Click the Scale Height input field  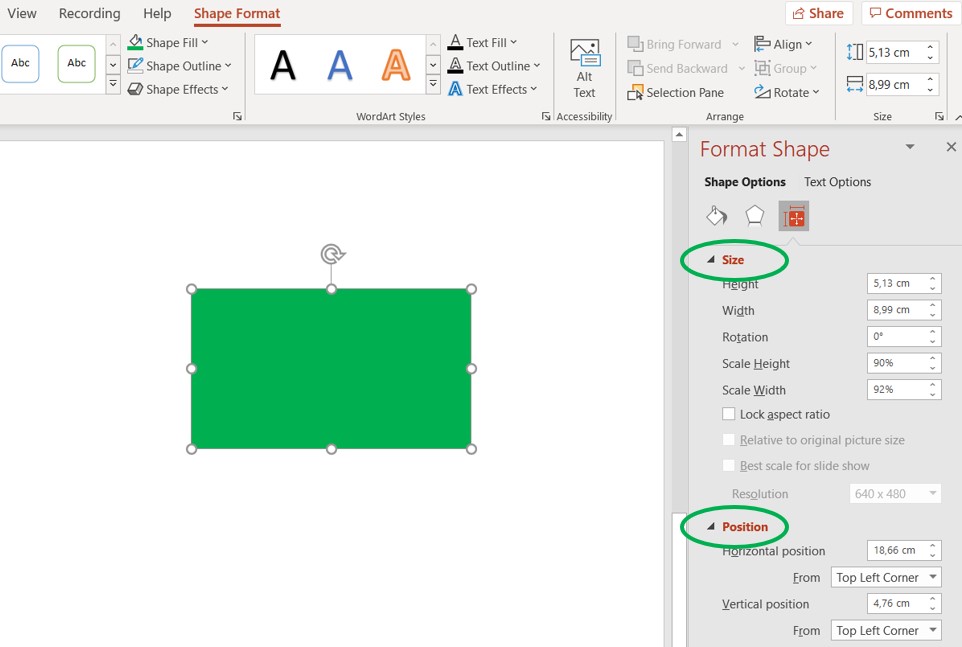(x=896, y=363)
